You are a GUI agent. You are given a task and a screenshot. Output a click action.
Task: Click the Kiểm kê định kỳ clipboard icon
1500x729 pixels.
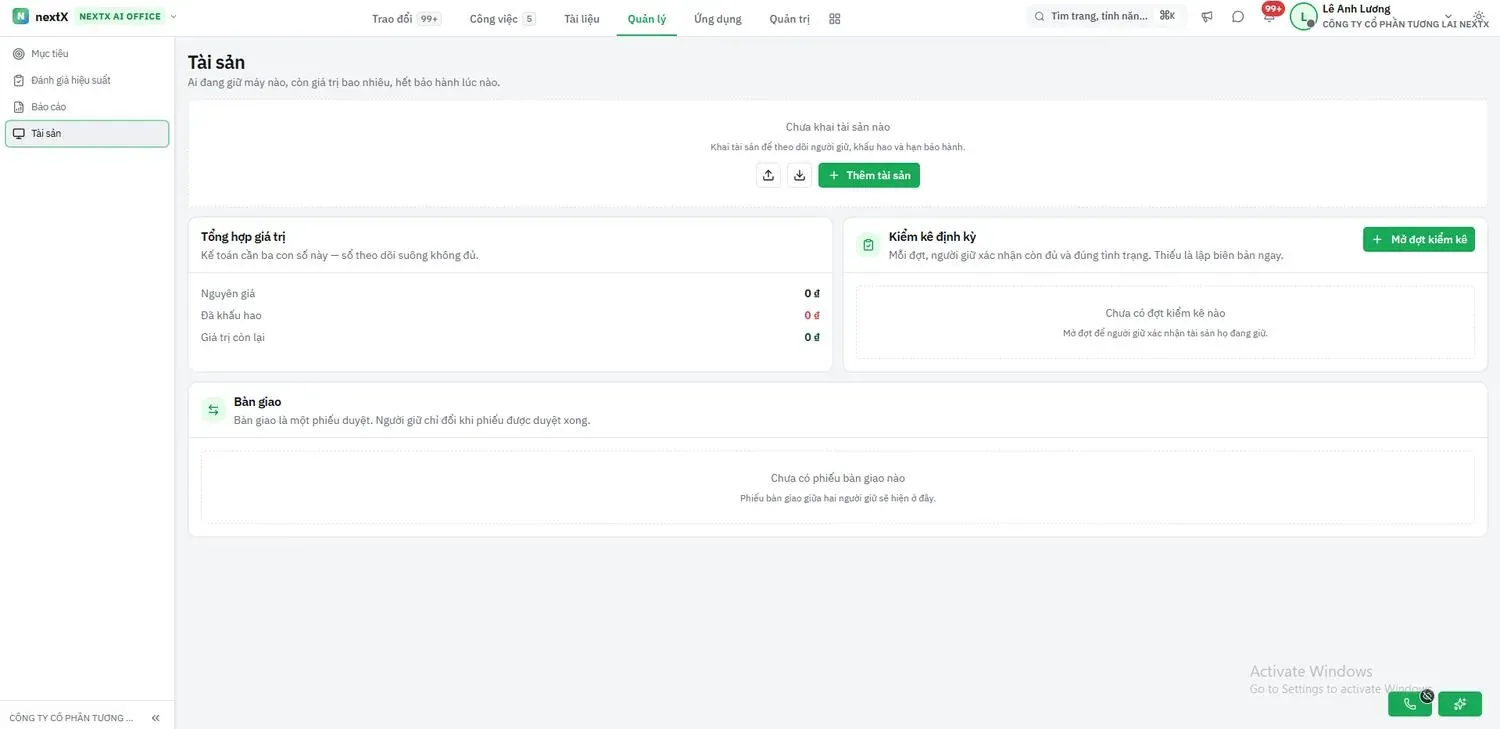[868, 245]
